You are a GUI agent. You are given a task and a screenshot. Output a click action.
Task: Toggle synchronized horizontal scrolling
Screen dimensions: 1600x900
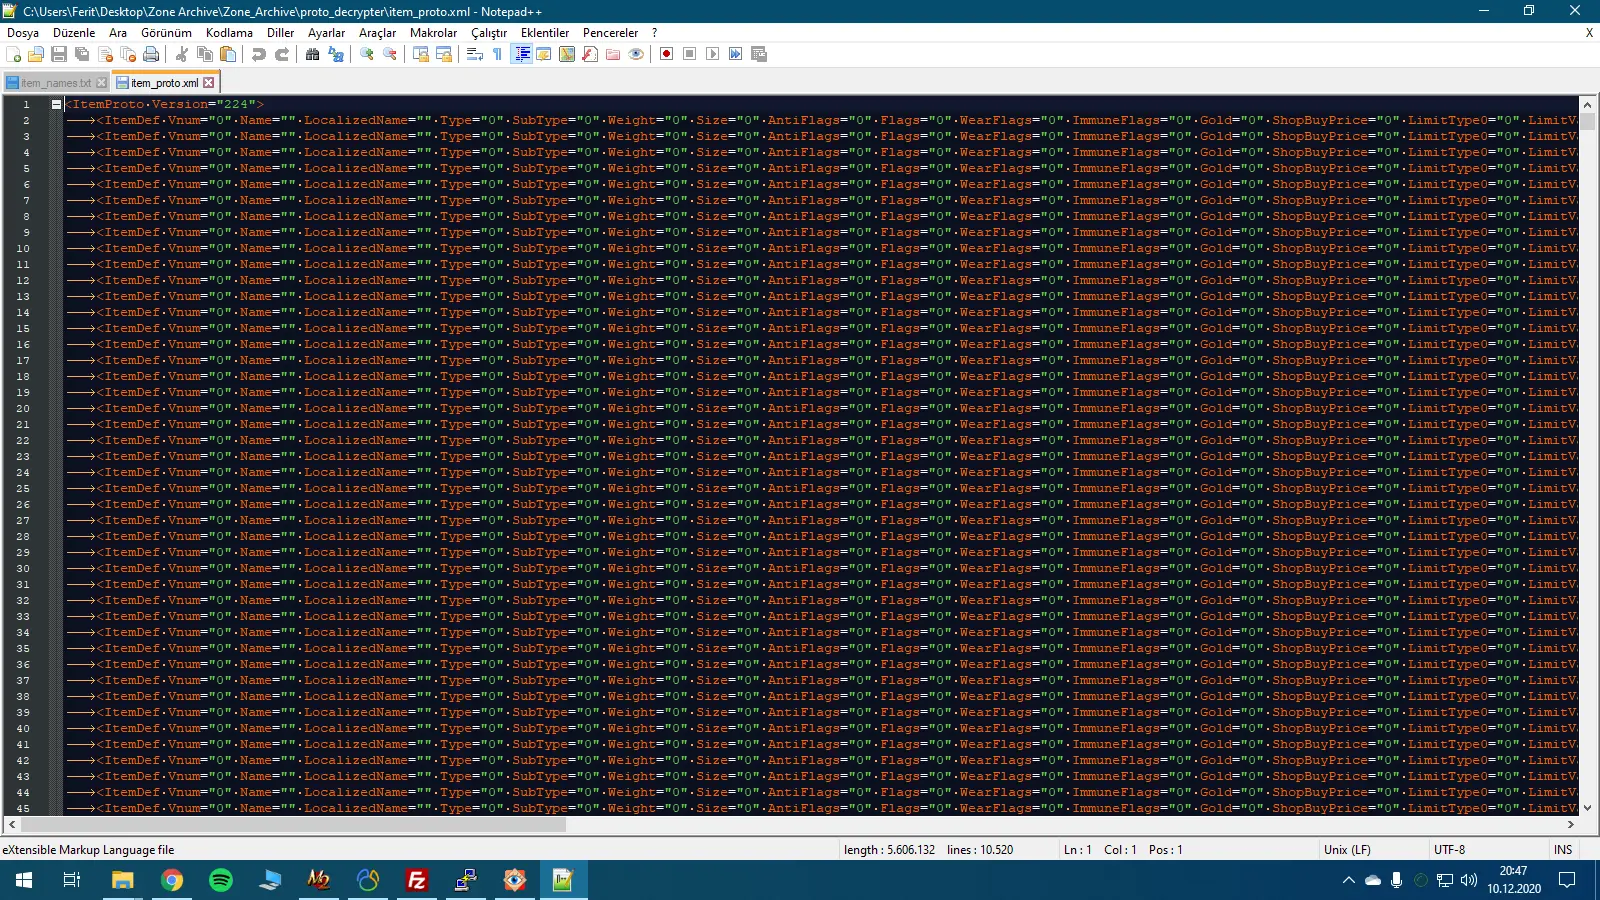click(444, 54)
